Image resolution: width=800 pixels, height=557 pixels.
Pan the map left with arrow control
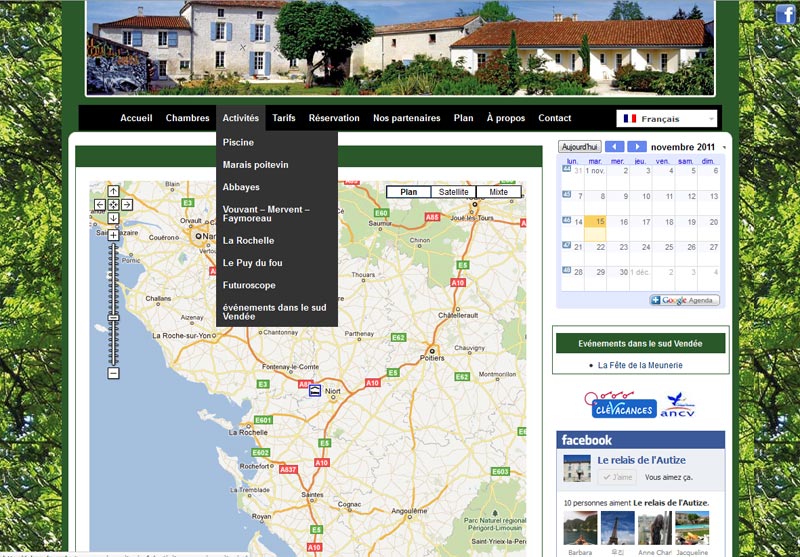click(100, 205)
